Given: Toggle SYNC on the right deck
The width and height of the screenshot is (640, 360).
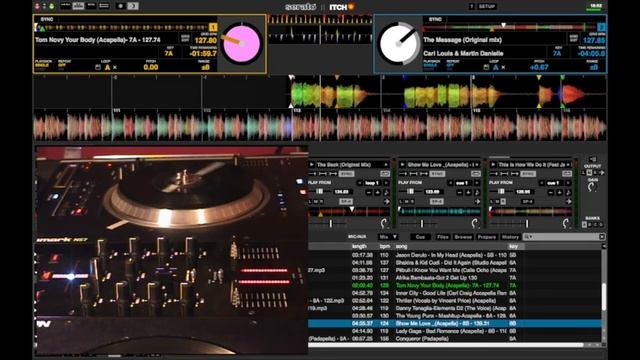Looking at the screenshot, I should click(435, 19).
